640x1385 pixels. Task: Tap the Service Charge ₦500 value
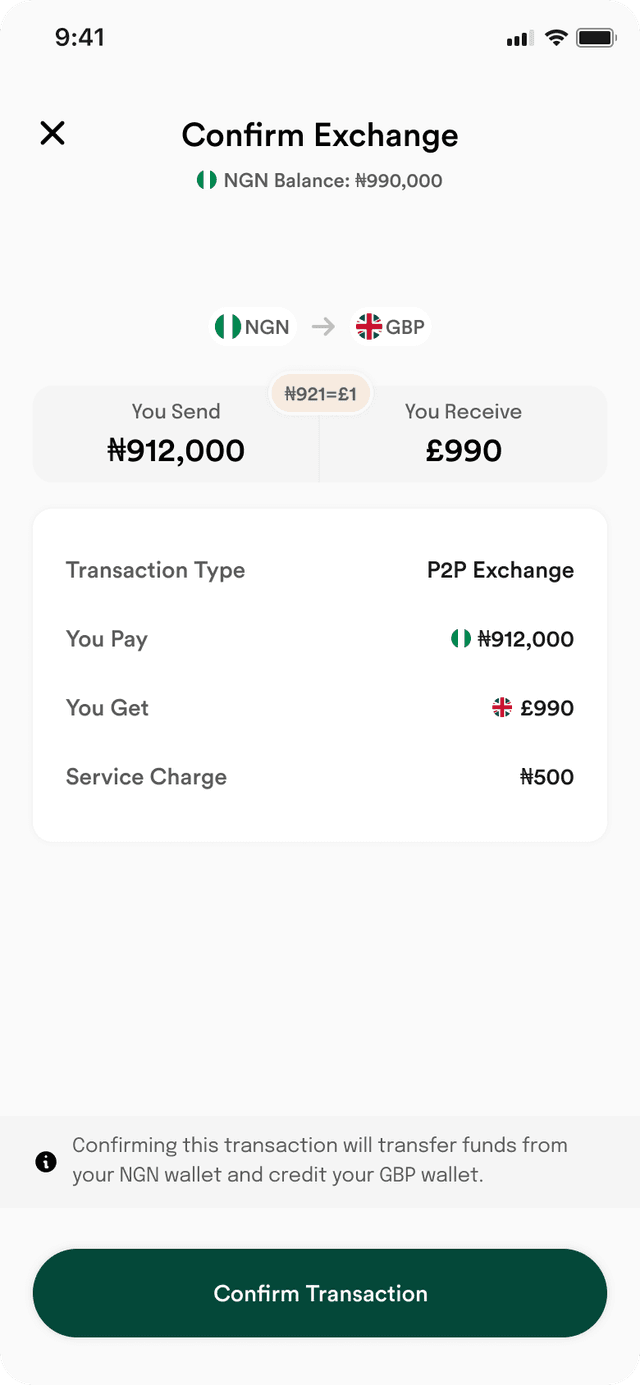(547, 777)
